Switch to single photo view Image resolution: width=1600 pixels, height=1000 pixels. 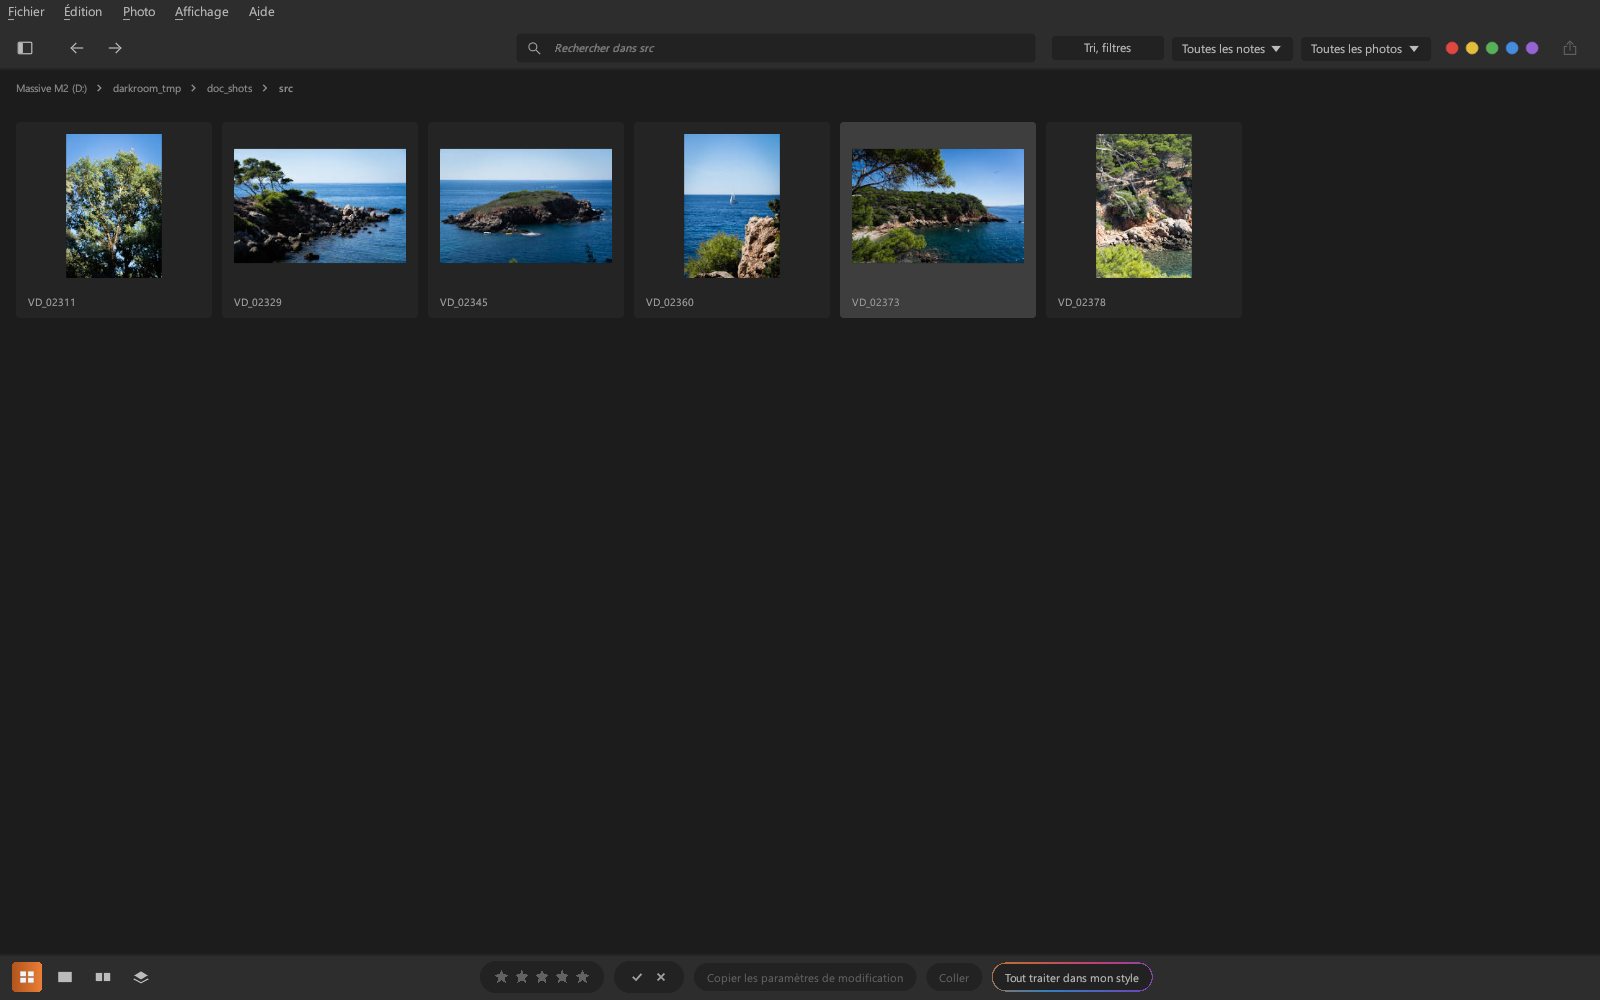point(65,977)
